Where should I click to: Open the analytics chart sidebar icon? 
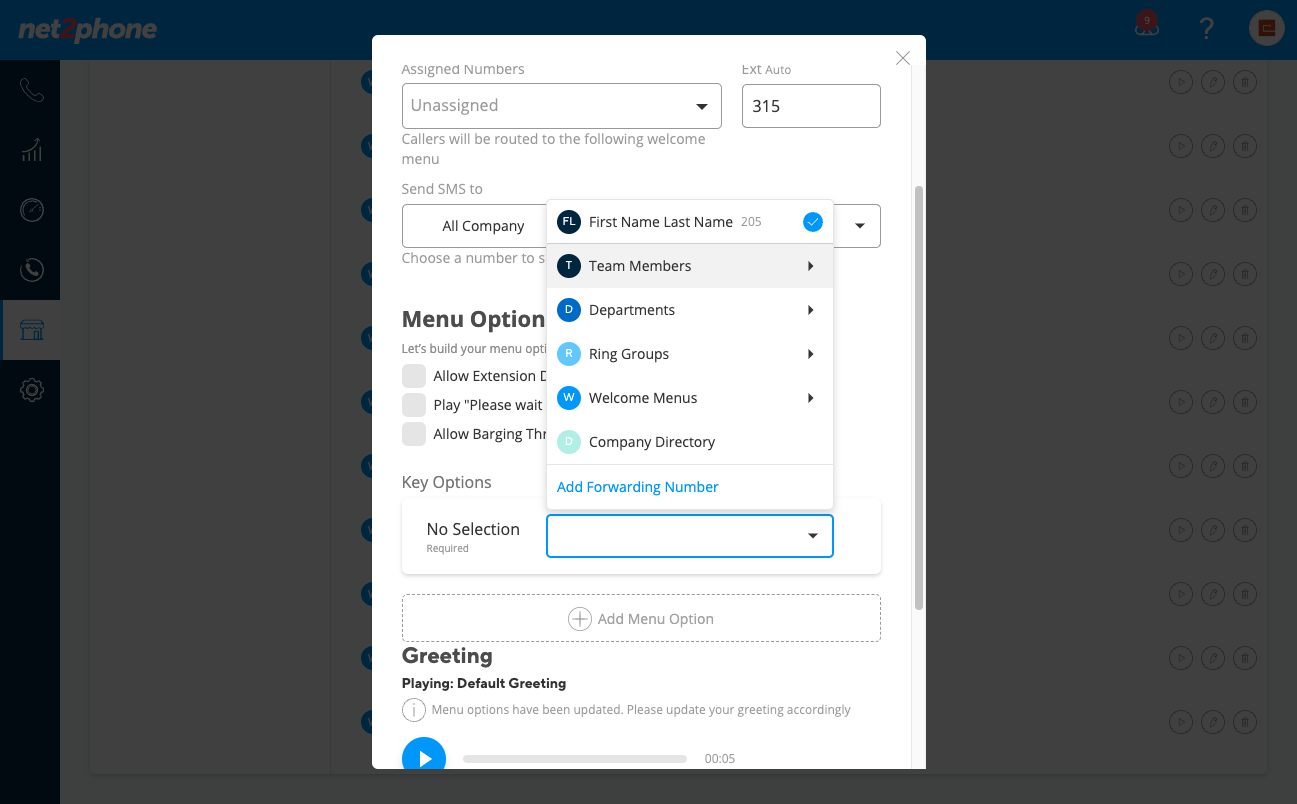31,150
